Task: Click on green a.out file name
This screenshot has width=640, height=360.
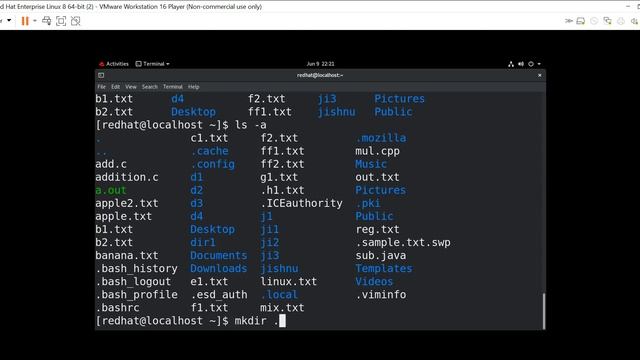Action: [x=111, y=190]
